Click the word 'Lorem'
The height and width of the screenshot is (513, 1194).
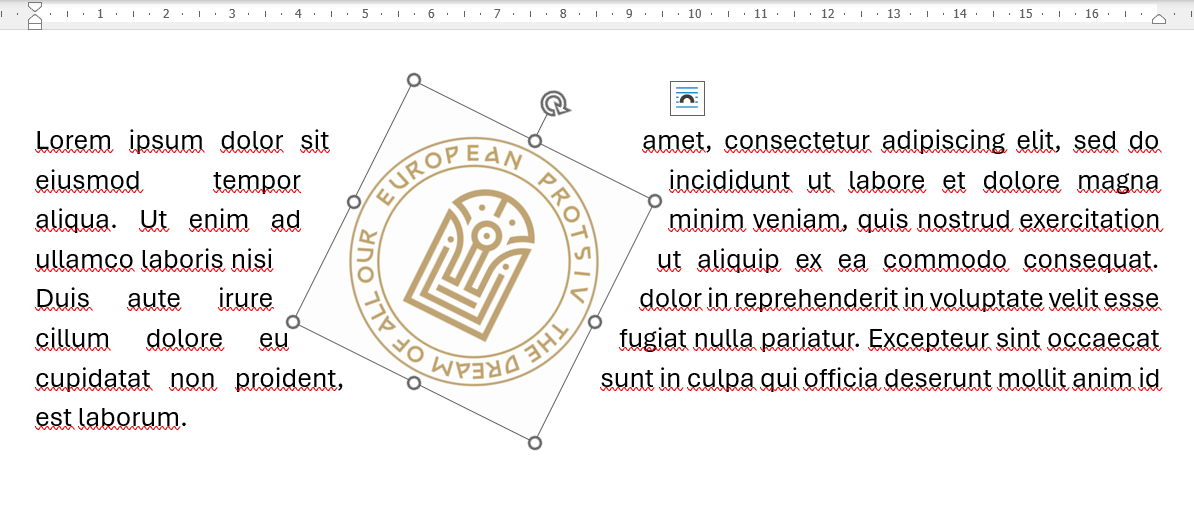tap(74, 141)
